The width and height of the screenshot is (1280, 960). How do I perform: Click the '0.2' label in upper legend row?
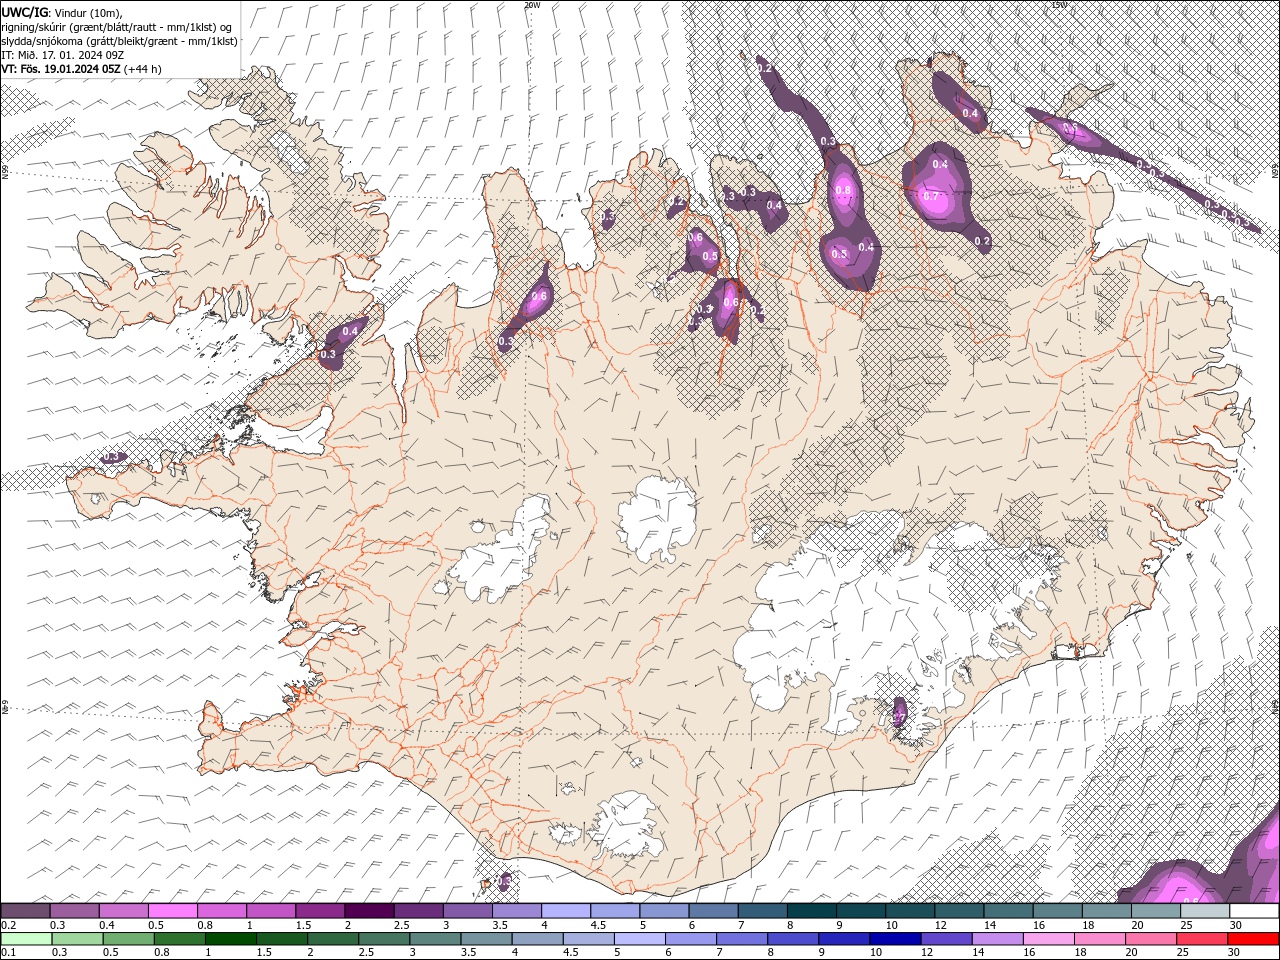[x=9, y=925]
